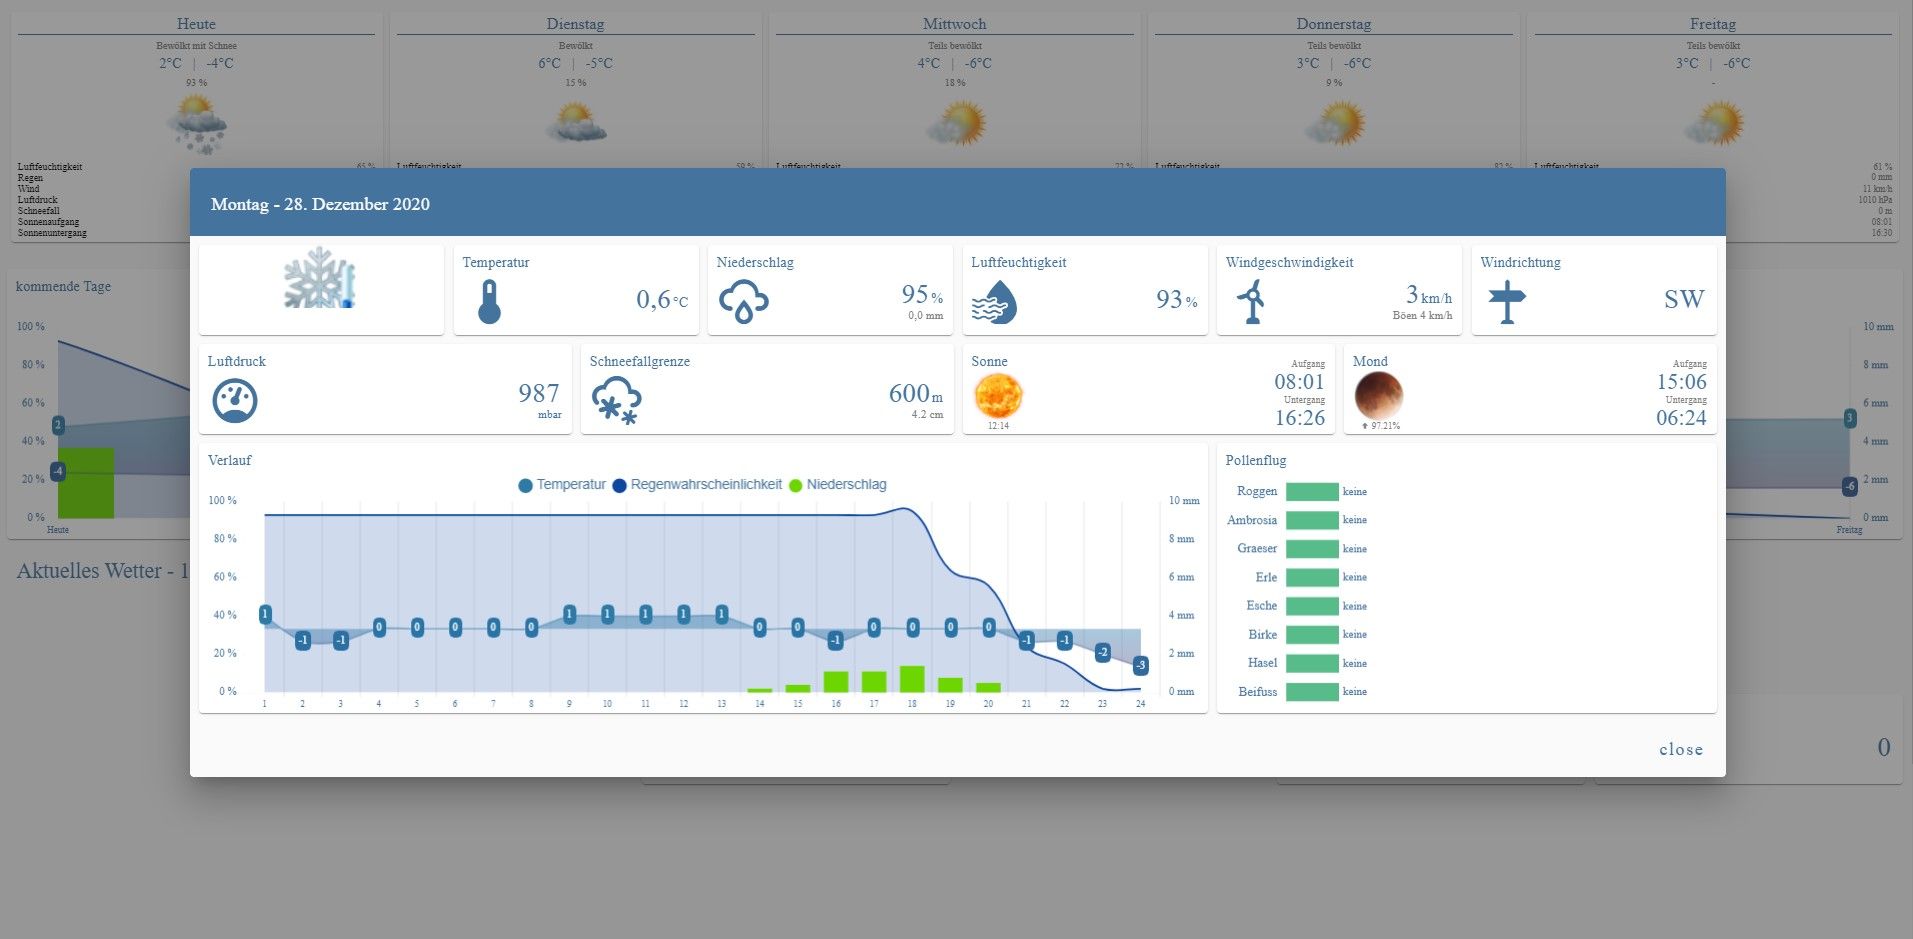Click the Verlauf chart heading
The image size is (1913, 939).
click(x=230, y=461)
